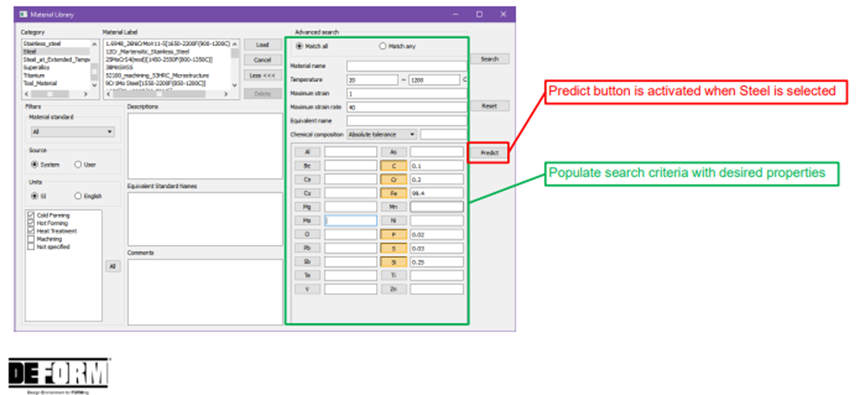Open the Absolute tolerance dropdown
The width and height of the screenshot is (865, 395).
[382, 134]
